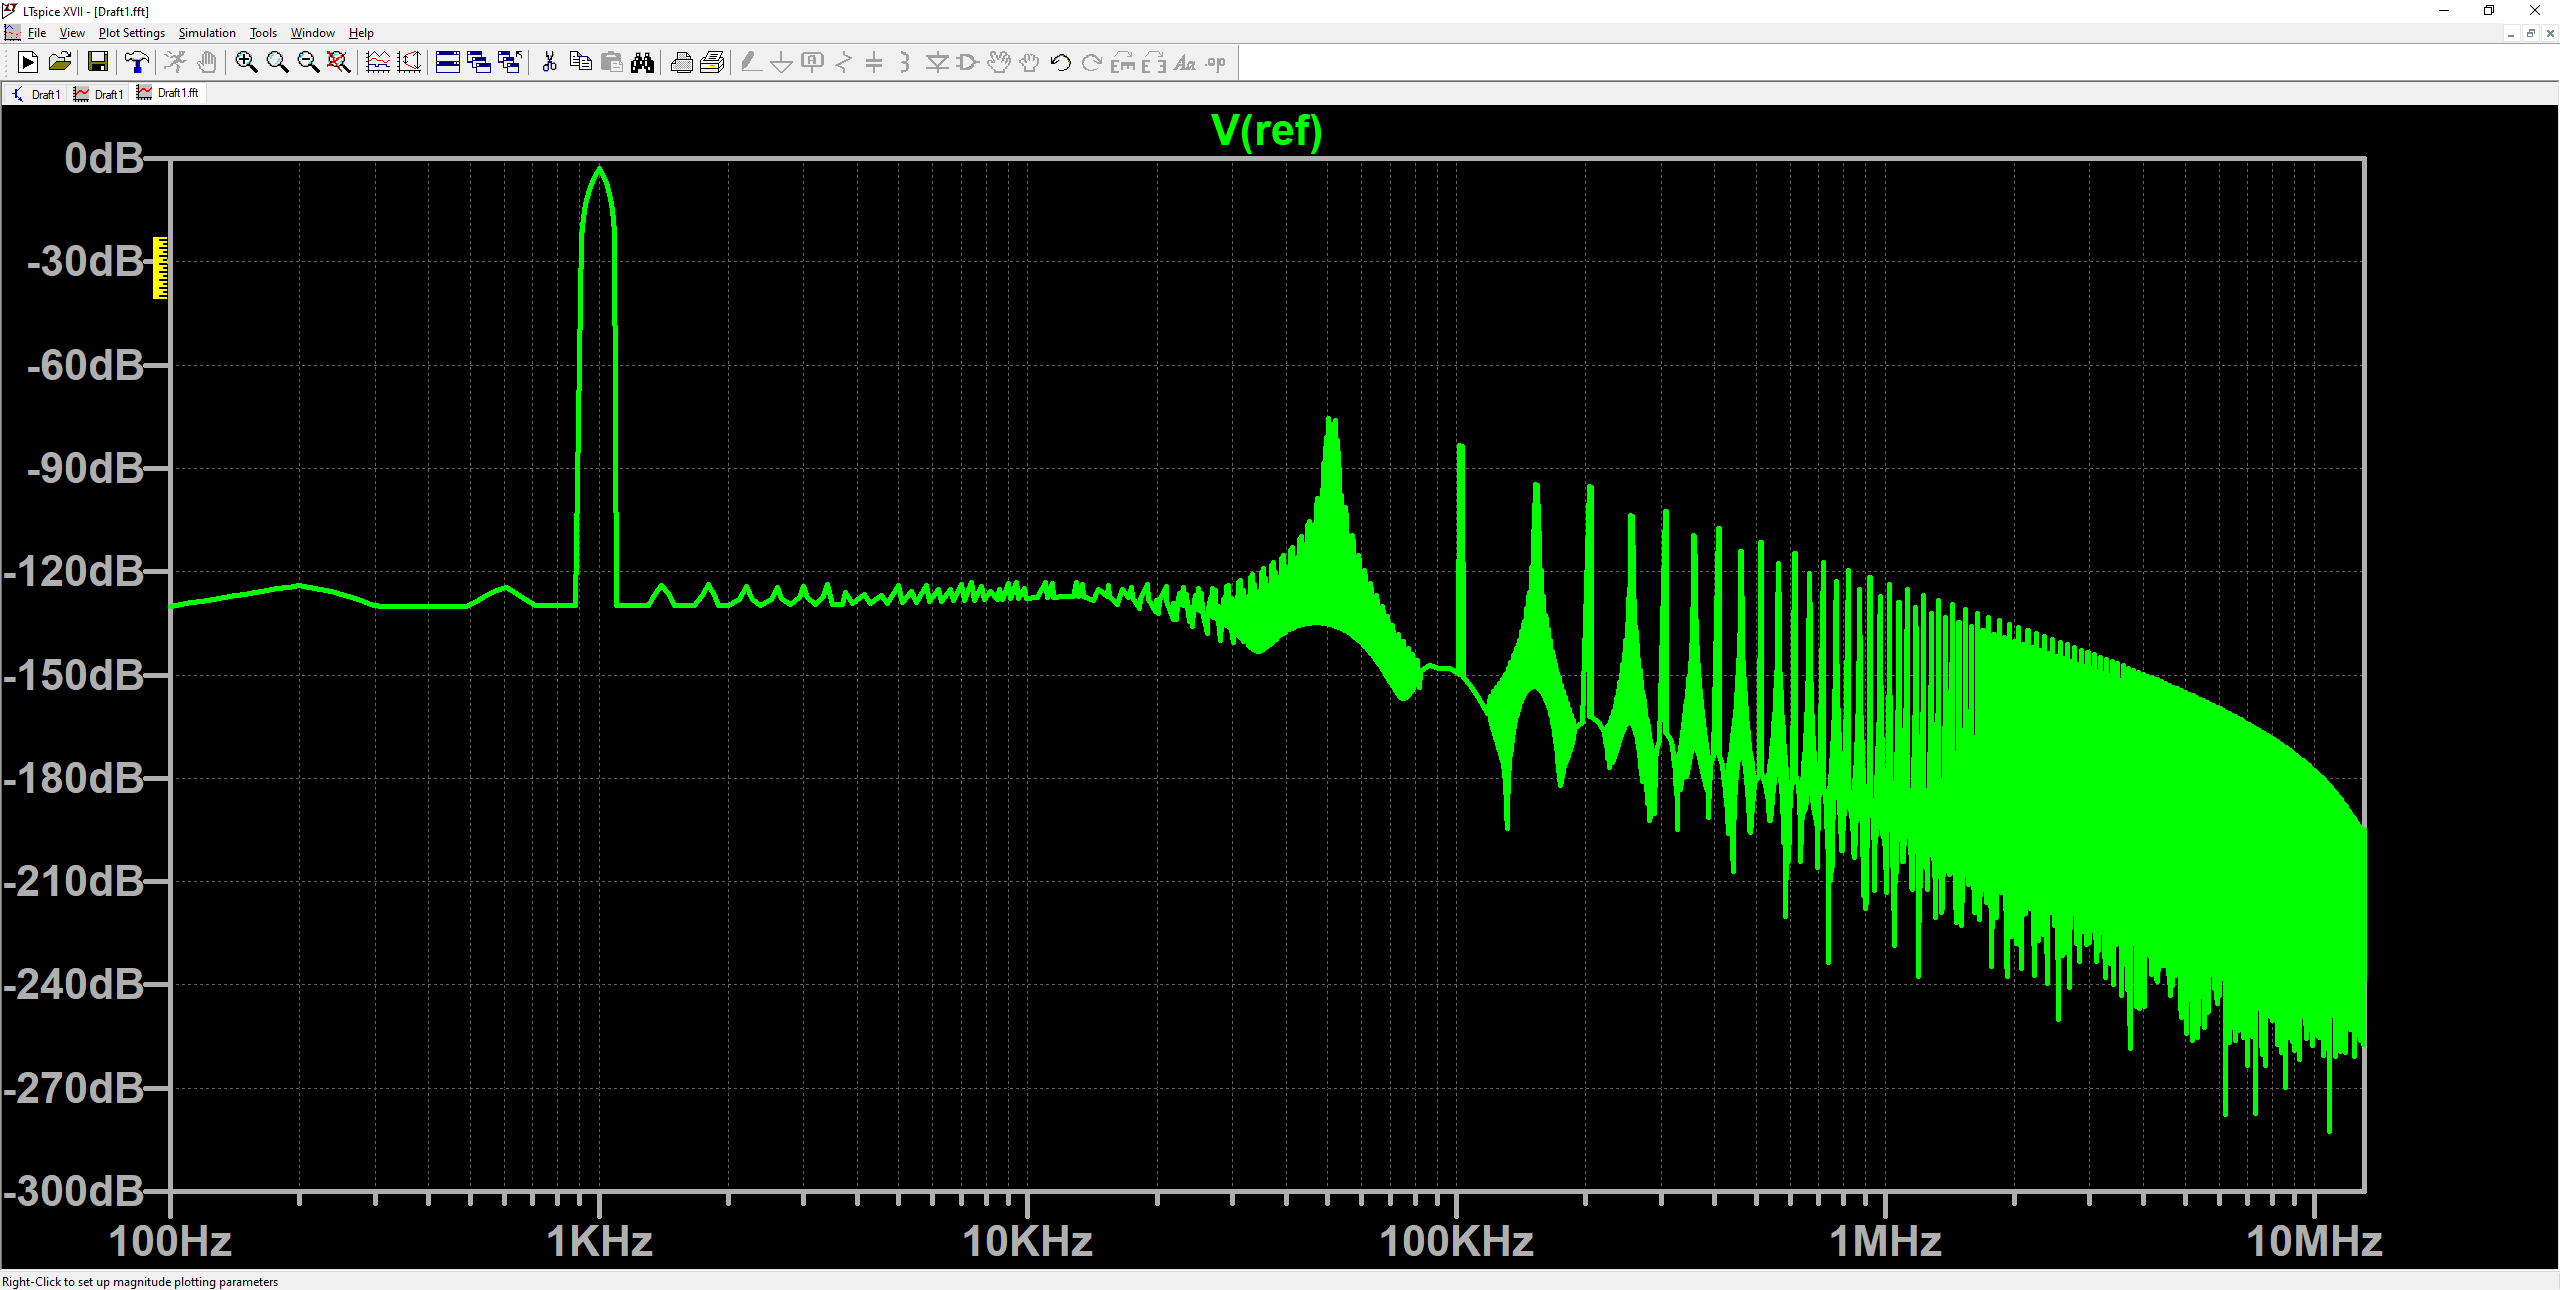This screenshot has height=1290, width=2560.
Task: Switch to the Draft1 schematic tab
Action: (36, 94)
